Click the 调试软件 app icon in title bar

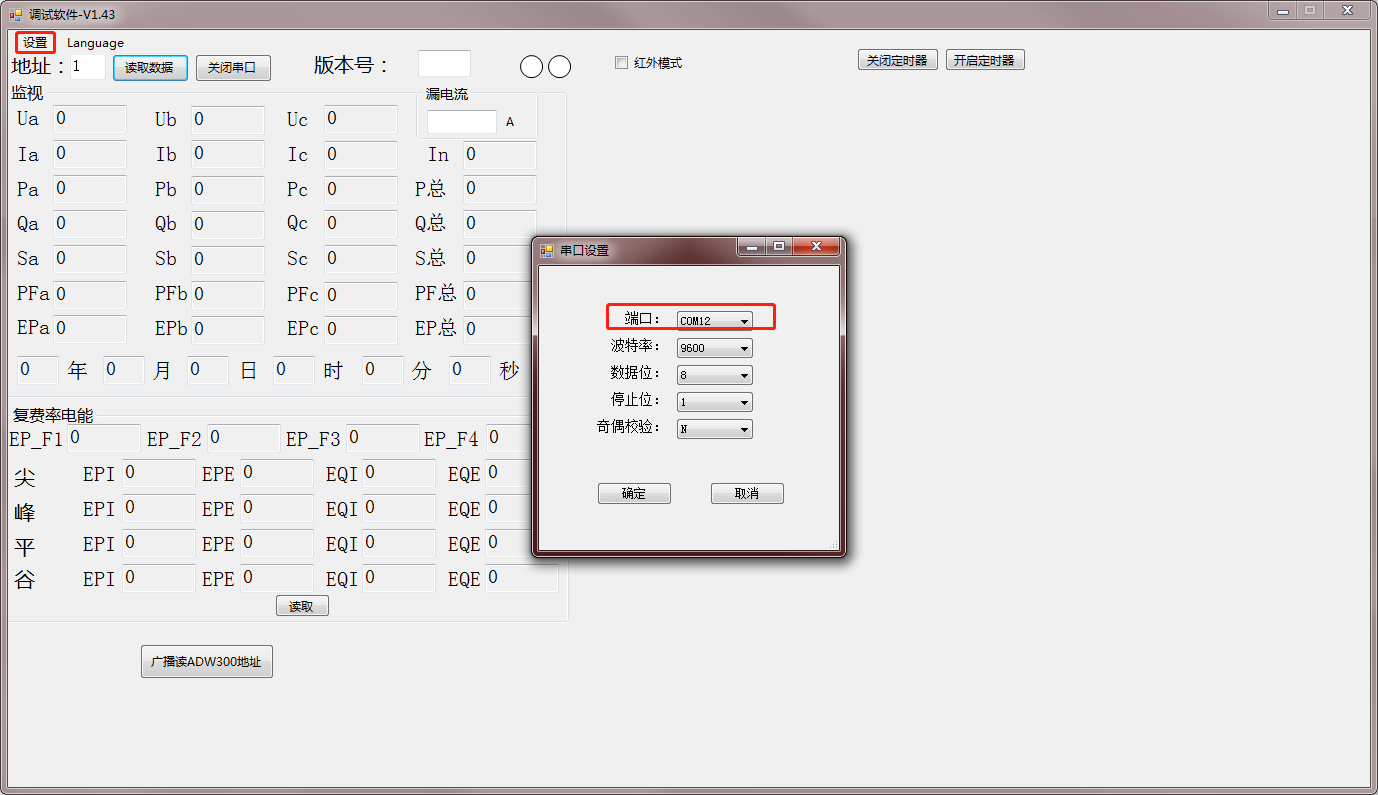15,14
